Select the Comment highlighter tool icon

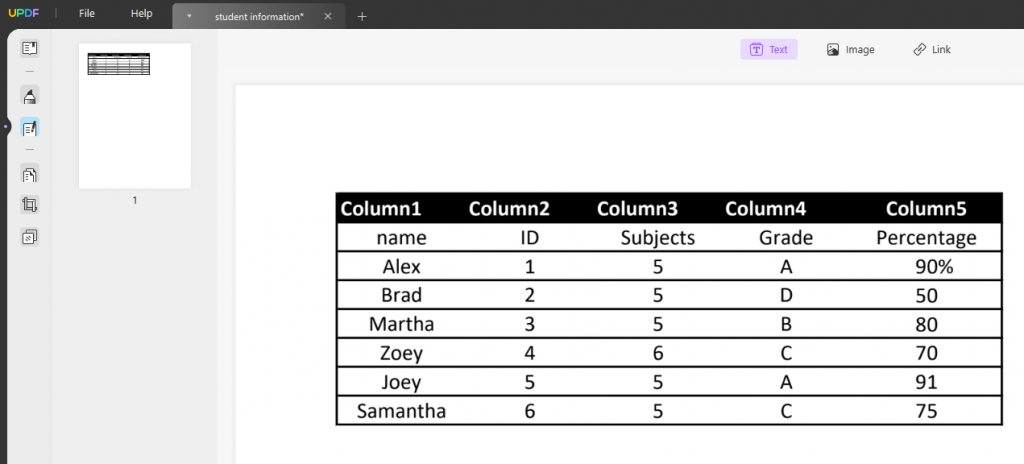point(29,97)
